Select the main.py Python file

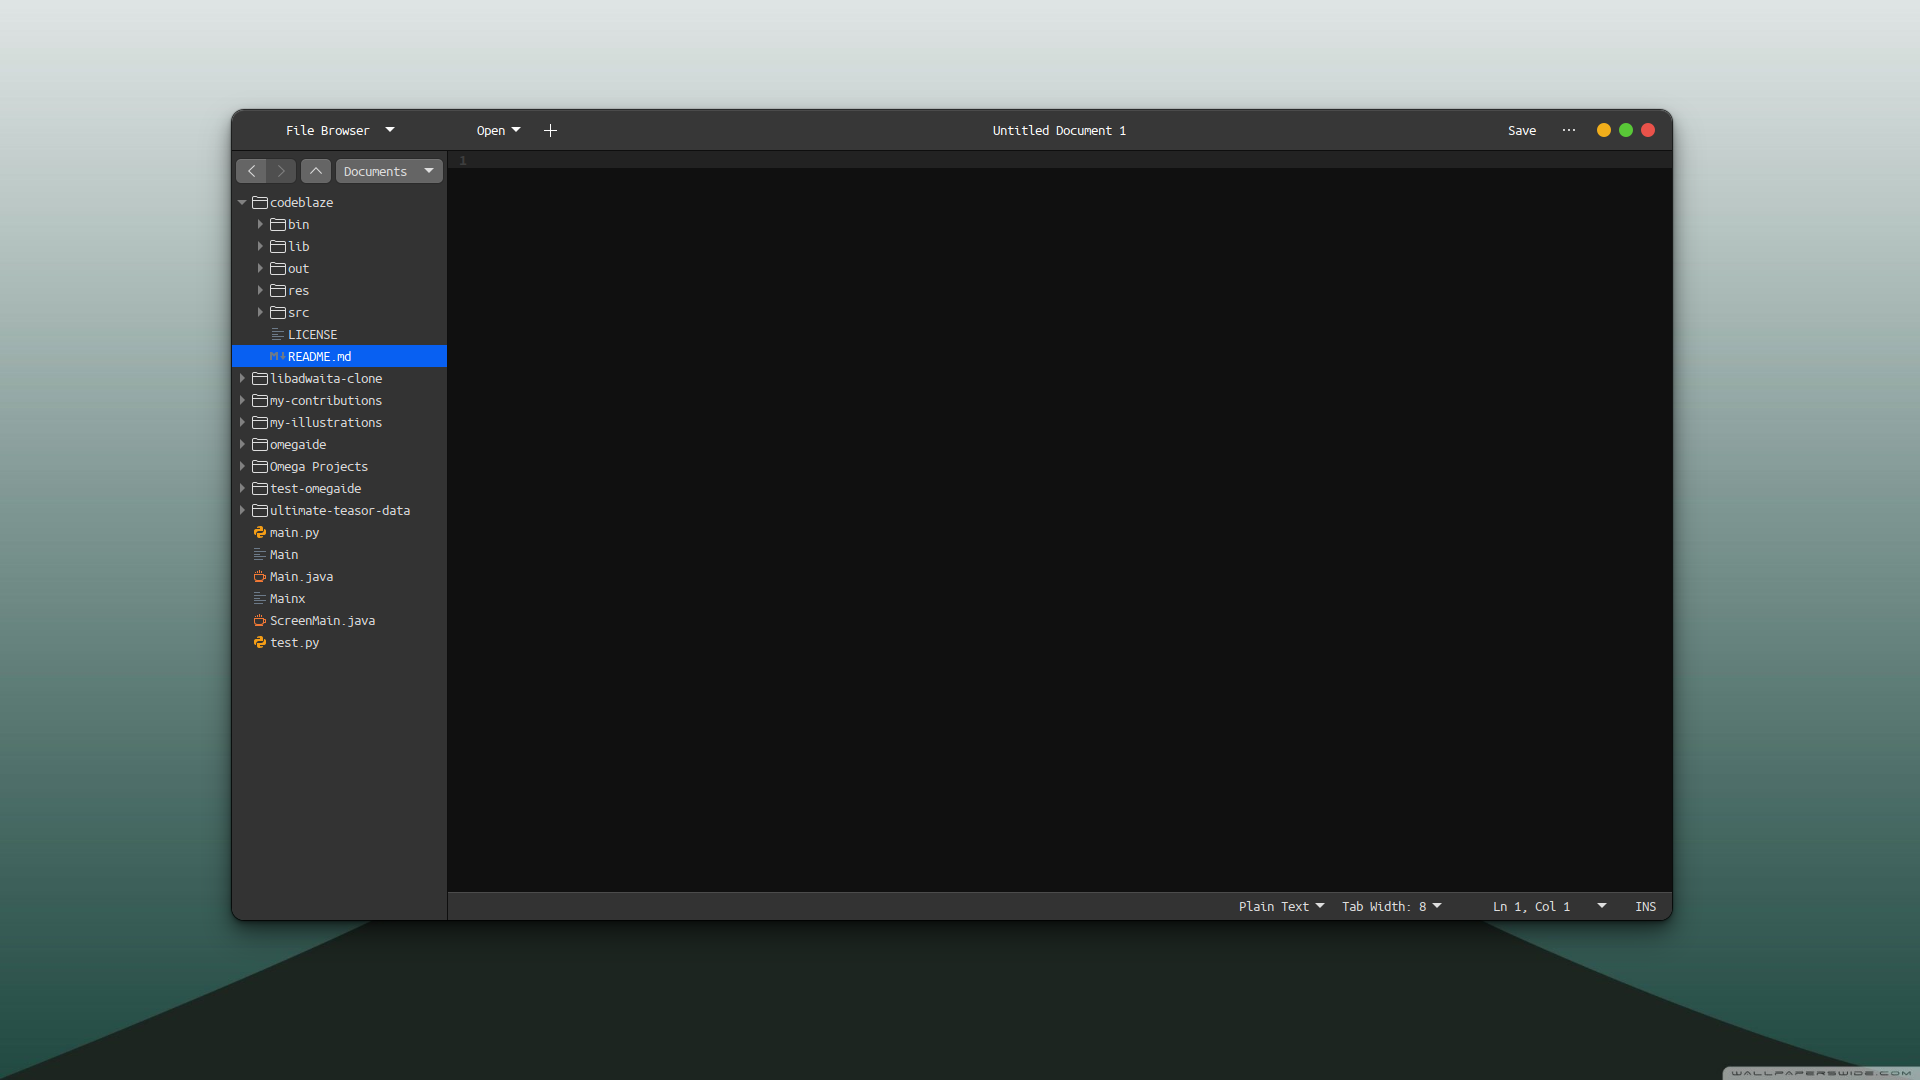(x=294, y=533)
